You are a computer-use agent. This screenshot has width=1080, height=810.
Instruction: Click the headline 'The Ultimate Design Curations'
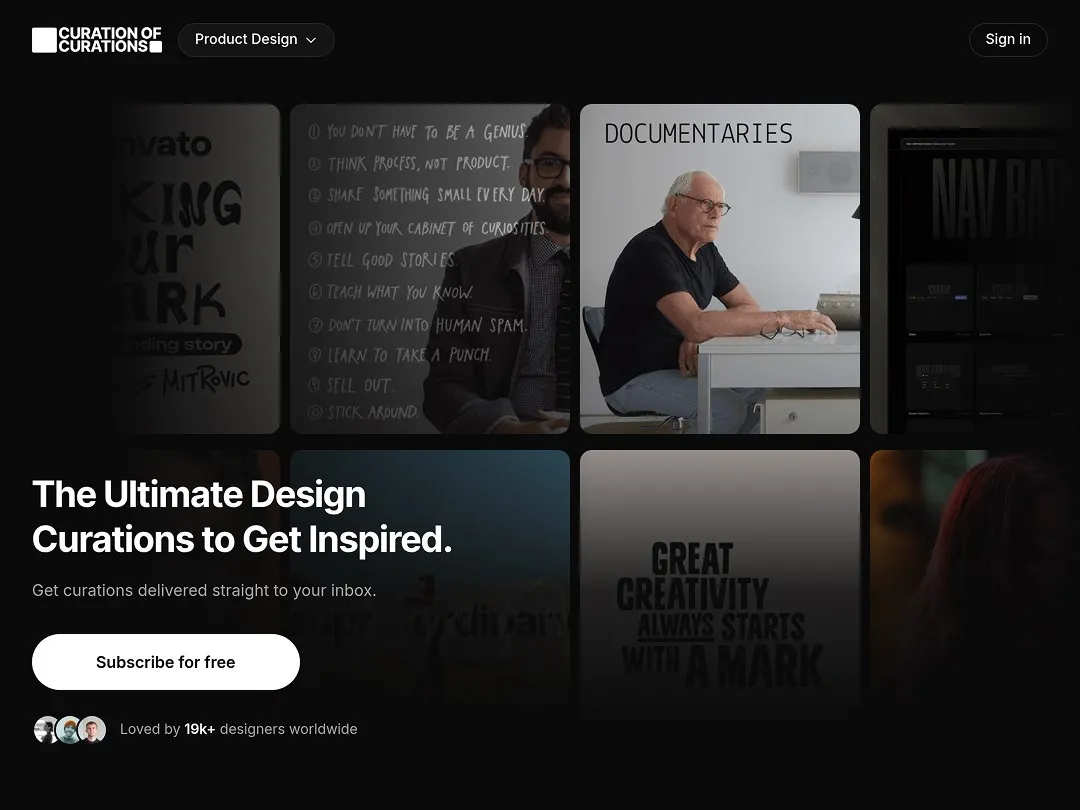click(242, 517)
